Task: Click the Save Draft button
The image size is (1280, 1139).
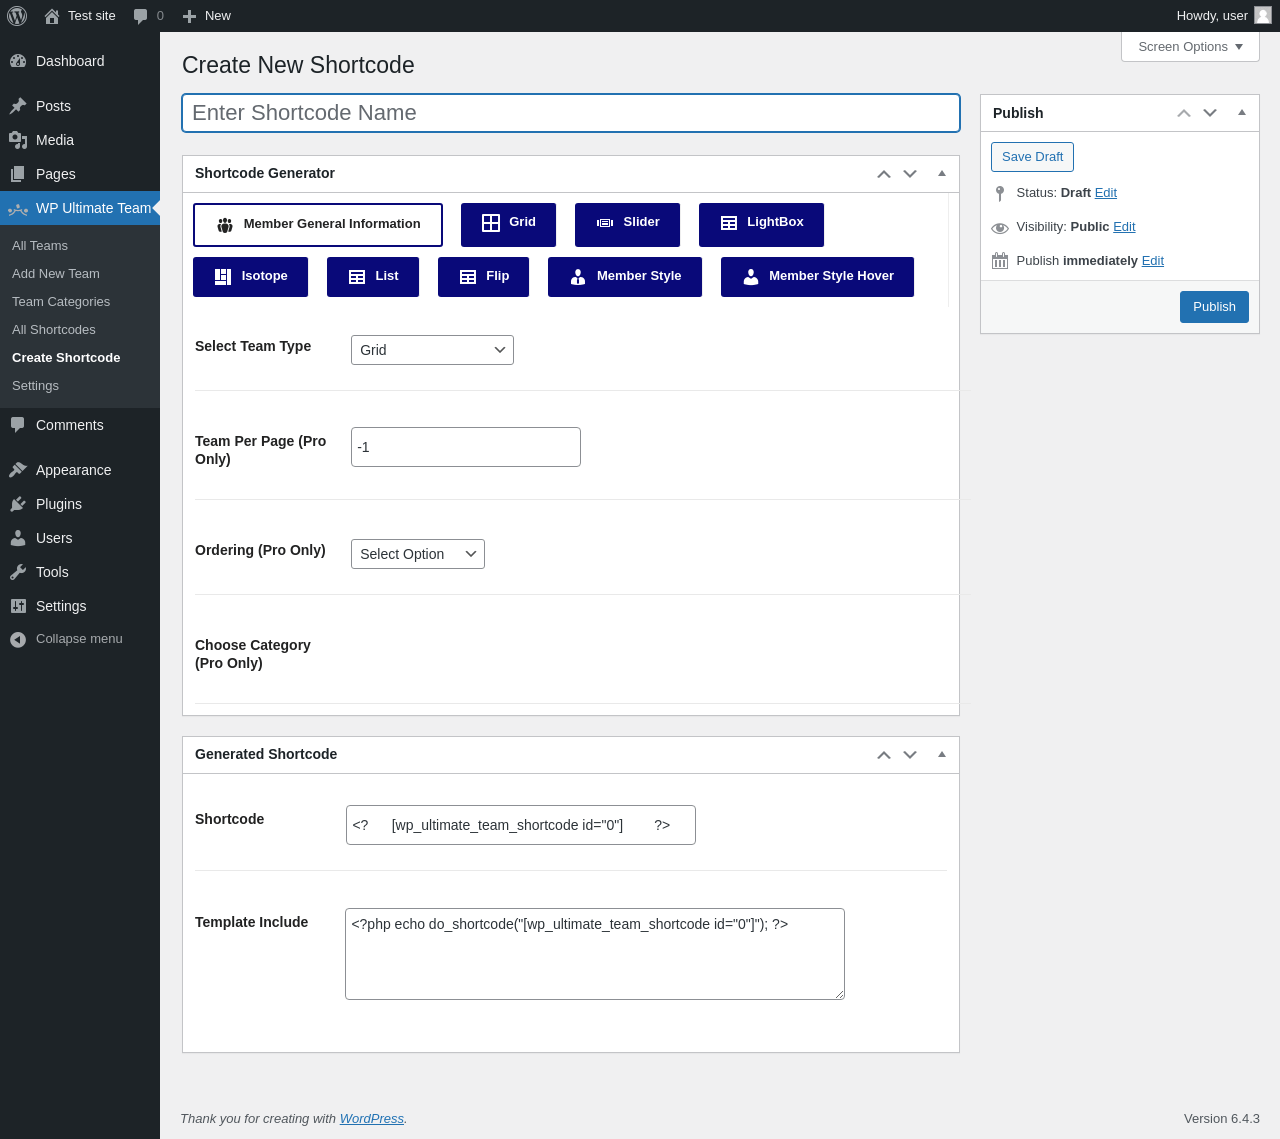Action: tap(1032, 157)
